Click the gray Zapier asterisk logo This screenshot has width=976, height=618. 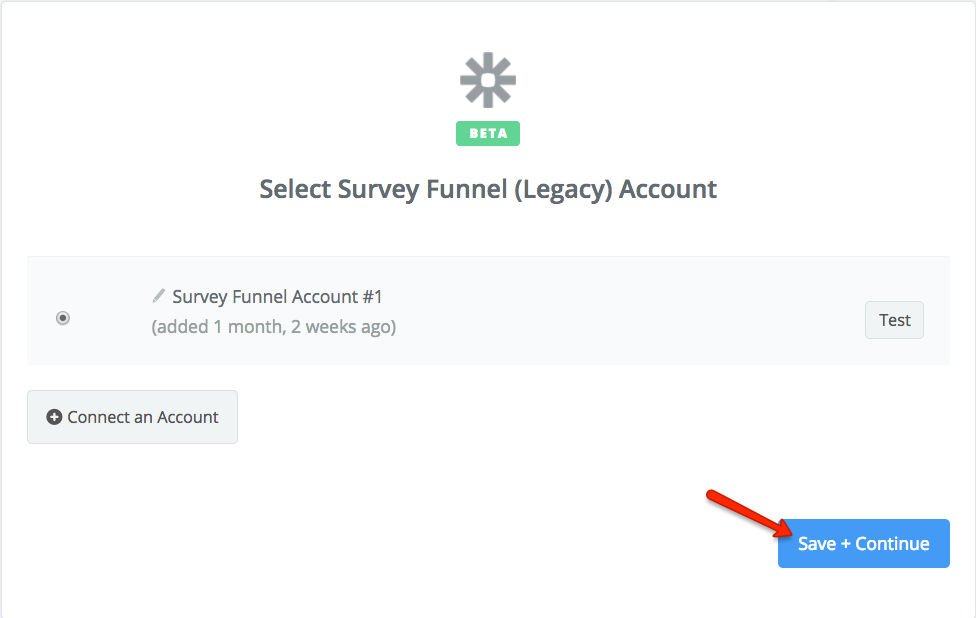pos(488,81)
